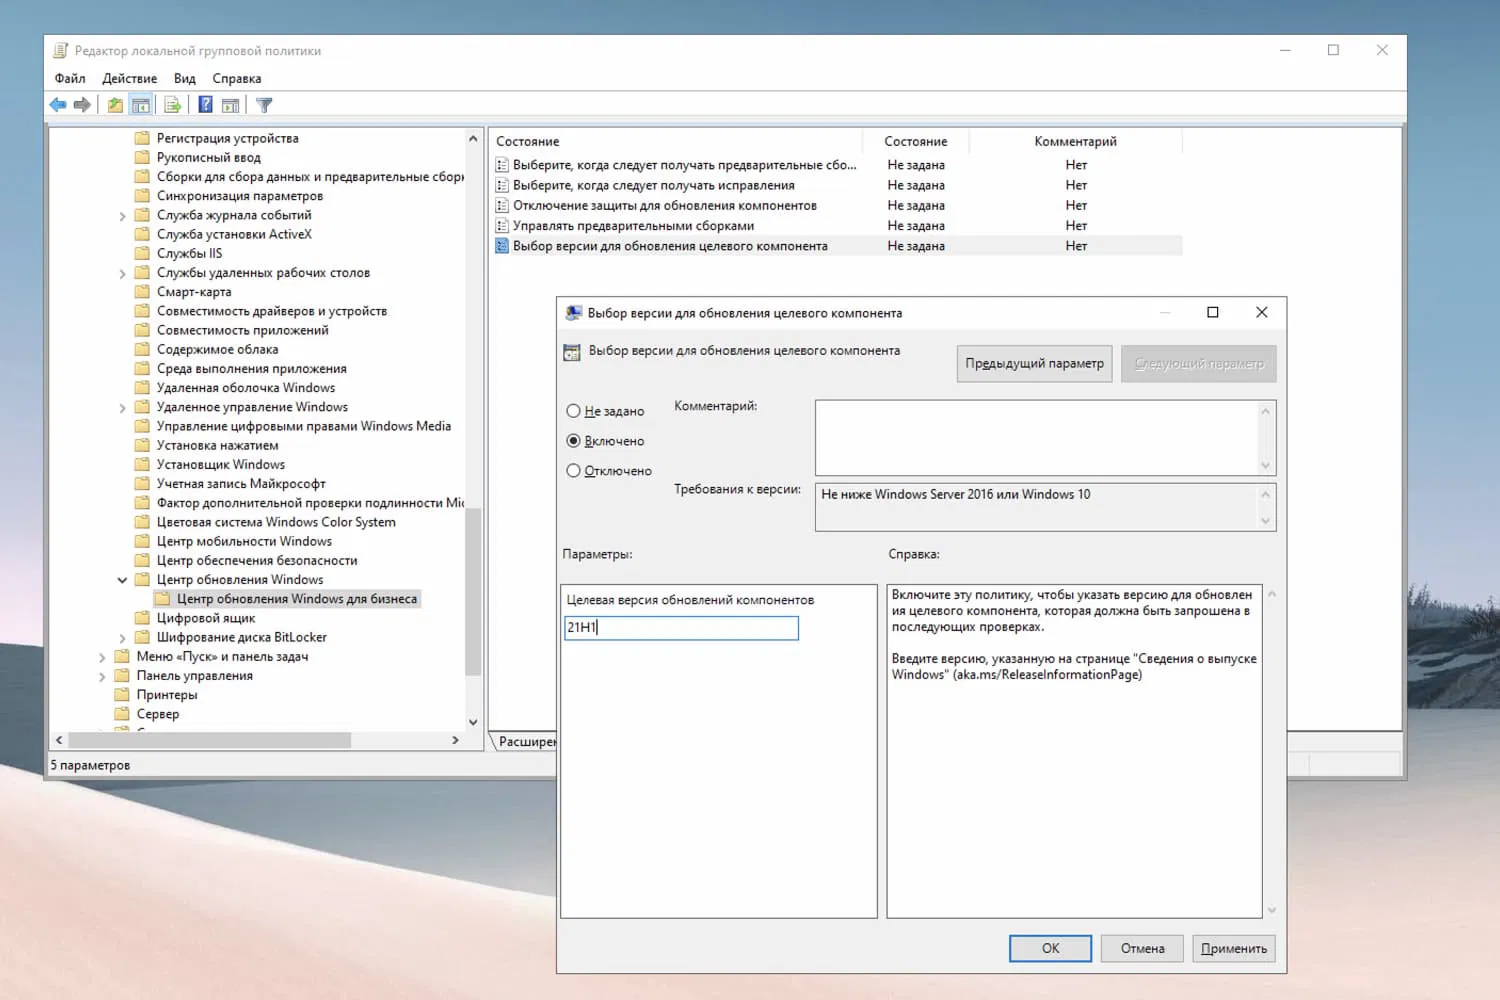Click the policy icon beside Выберите, когда следует получать исправления
This screenshot has height=1000, width=1500.
502,185
